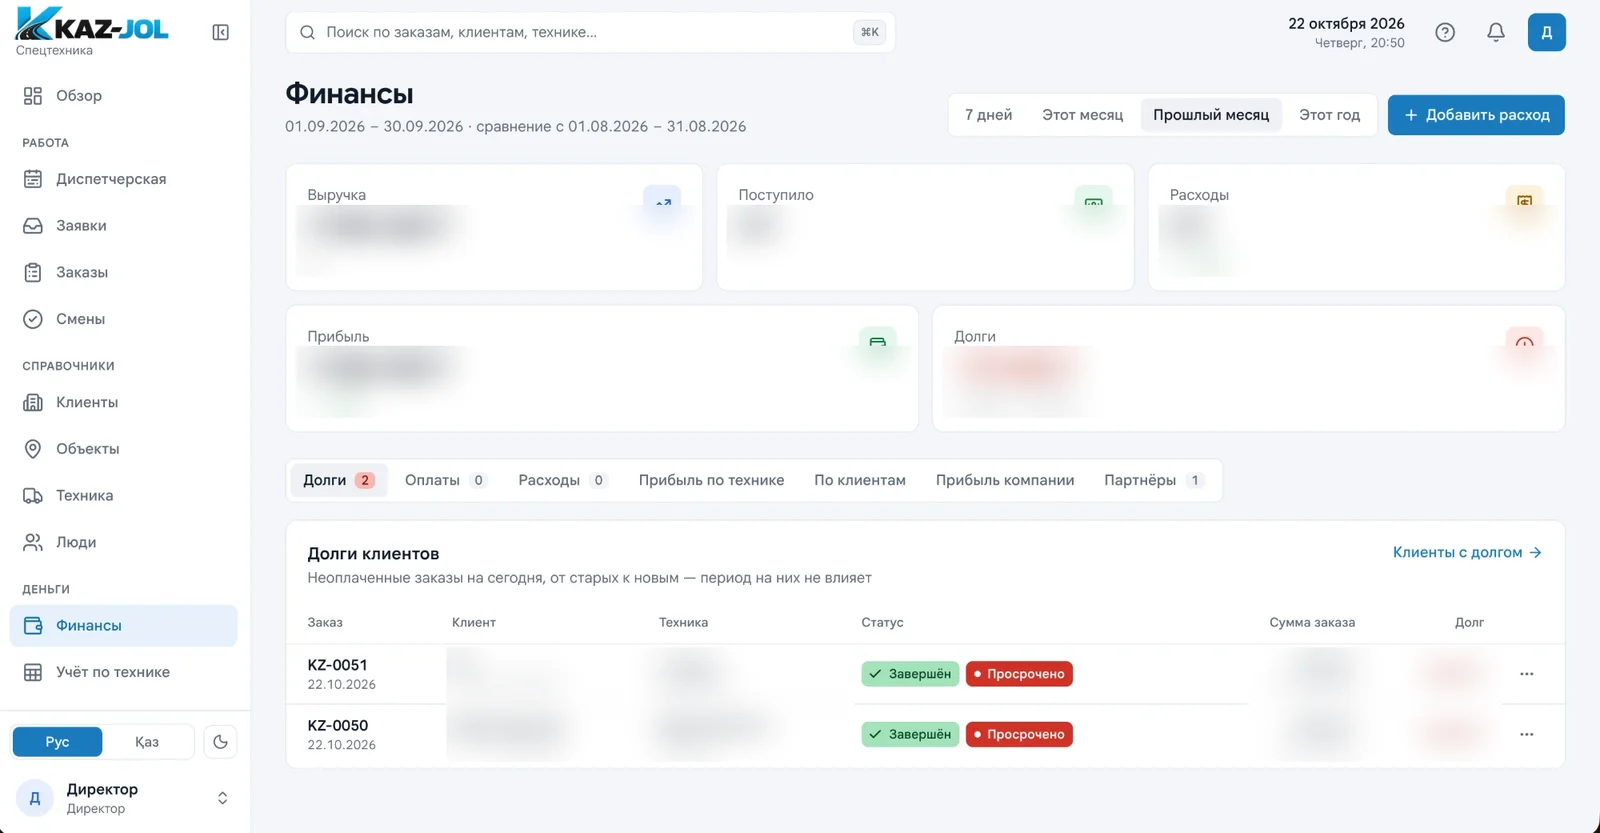Screen dimensions: 1600x833
Task: Open Люди in the sidebar
Action: click(x=124, y=542)
